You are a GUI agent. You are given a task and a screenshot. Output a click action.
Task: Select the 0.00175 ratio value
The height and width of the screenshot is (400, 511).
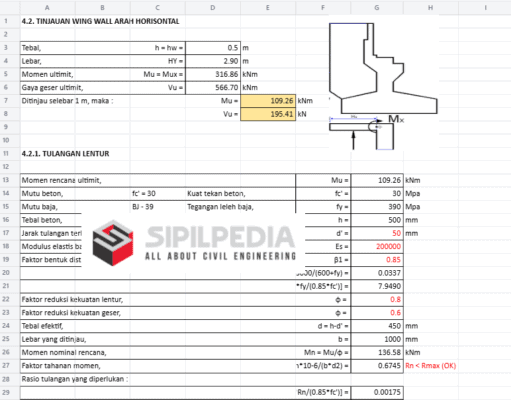[x=377, y=392]
